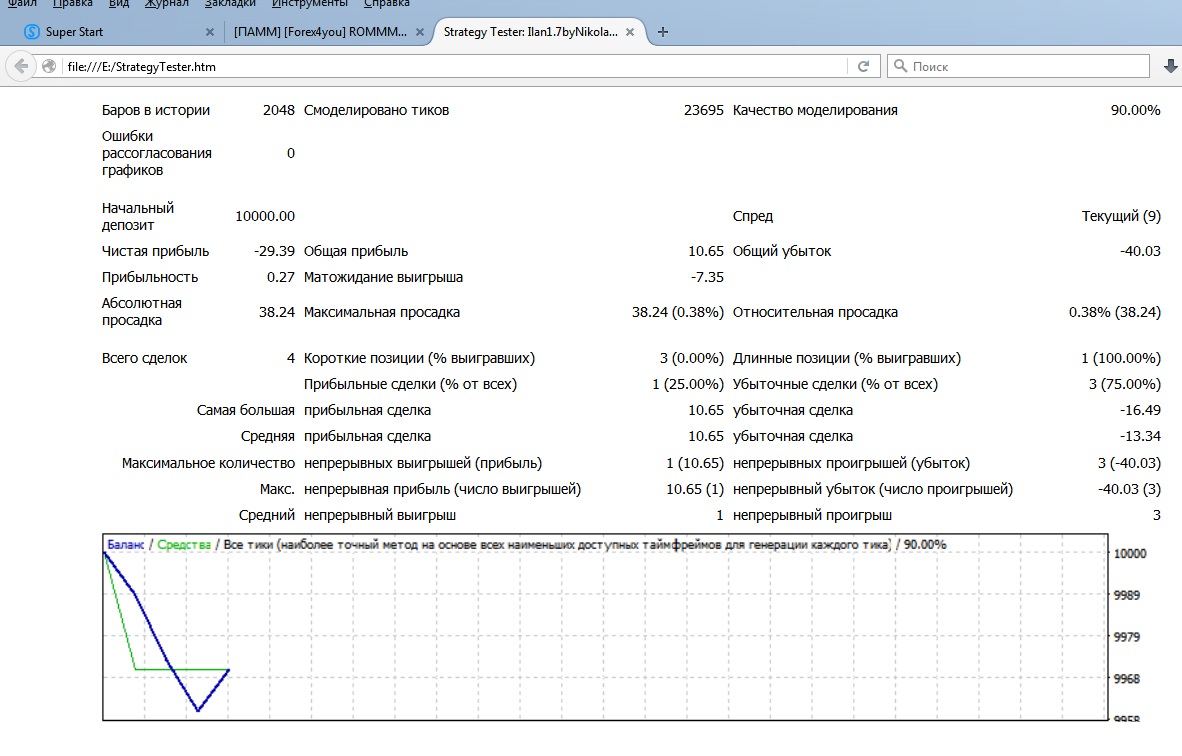
Task: Close the Strategy Tester tab
Action: 629,32
